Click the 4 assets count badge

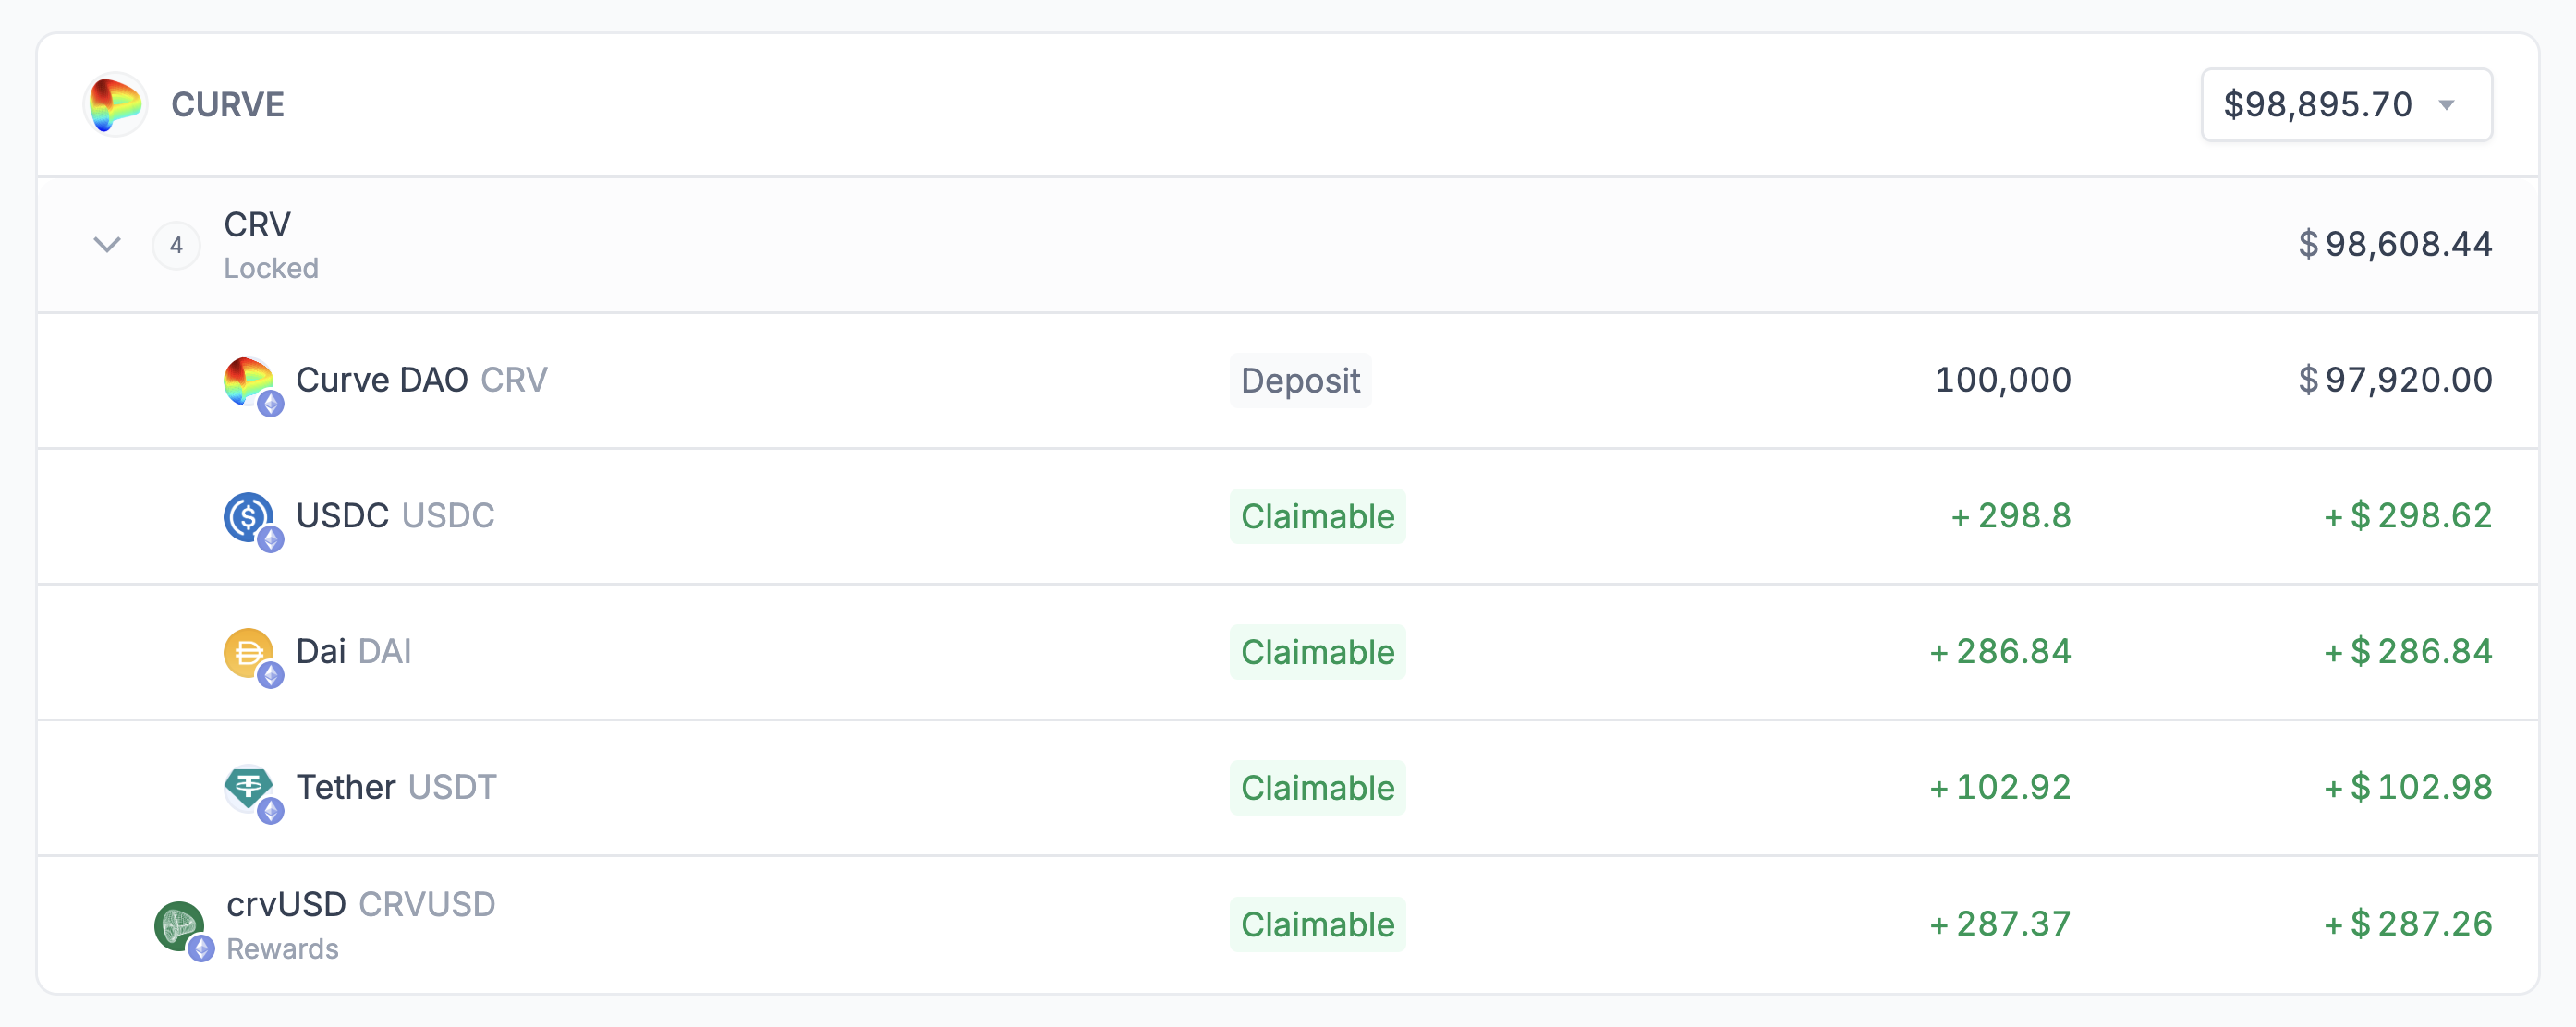176,245
